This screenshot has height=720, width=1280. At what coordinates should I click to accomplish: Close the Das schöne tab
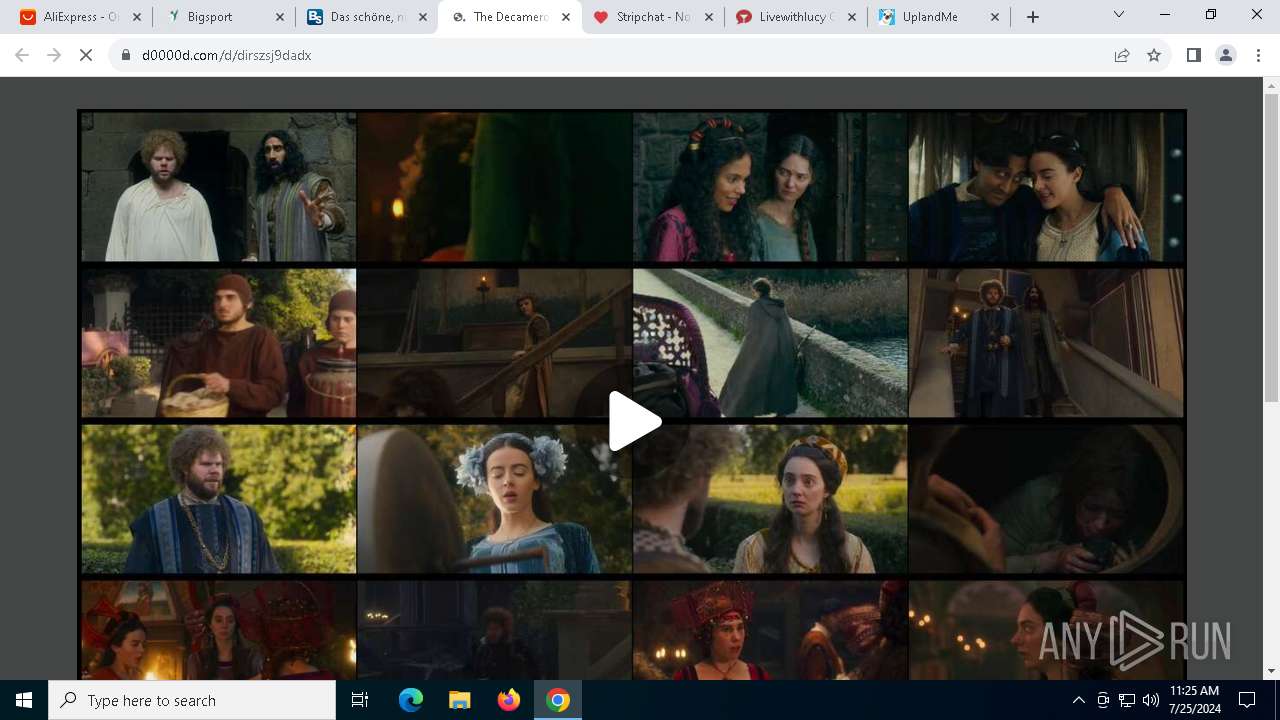[x=423, y=17]
